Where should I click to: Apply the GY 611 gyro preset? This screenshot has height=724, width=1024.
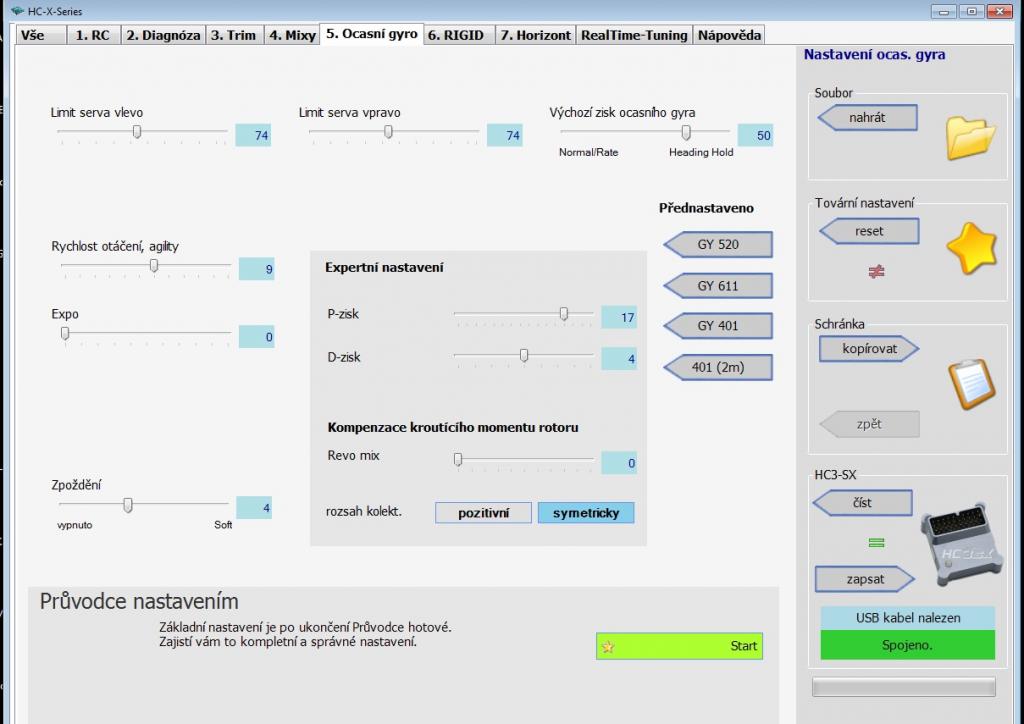pyautogui.click(x=718, y=286)
